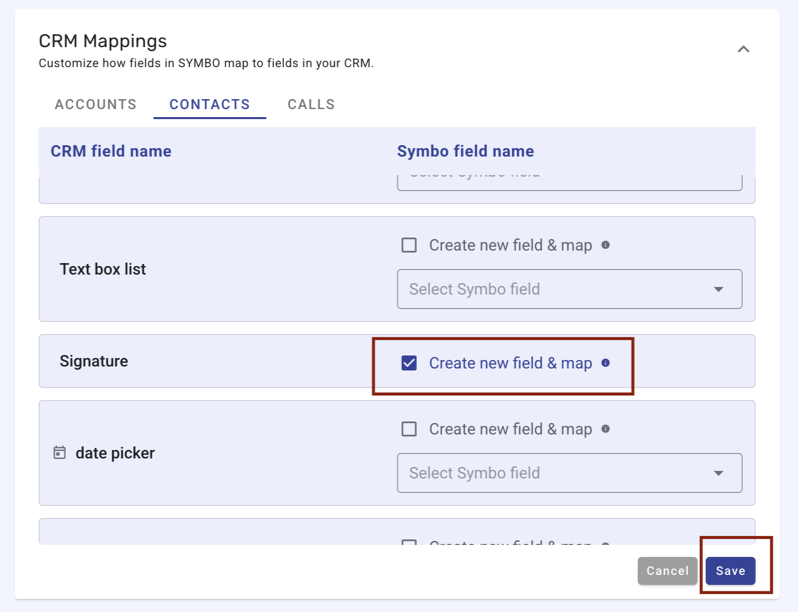Click the Symbo field name column header

tap(466, 151)
